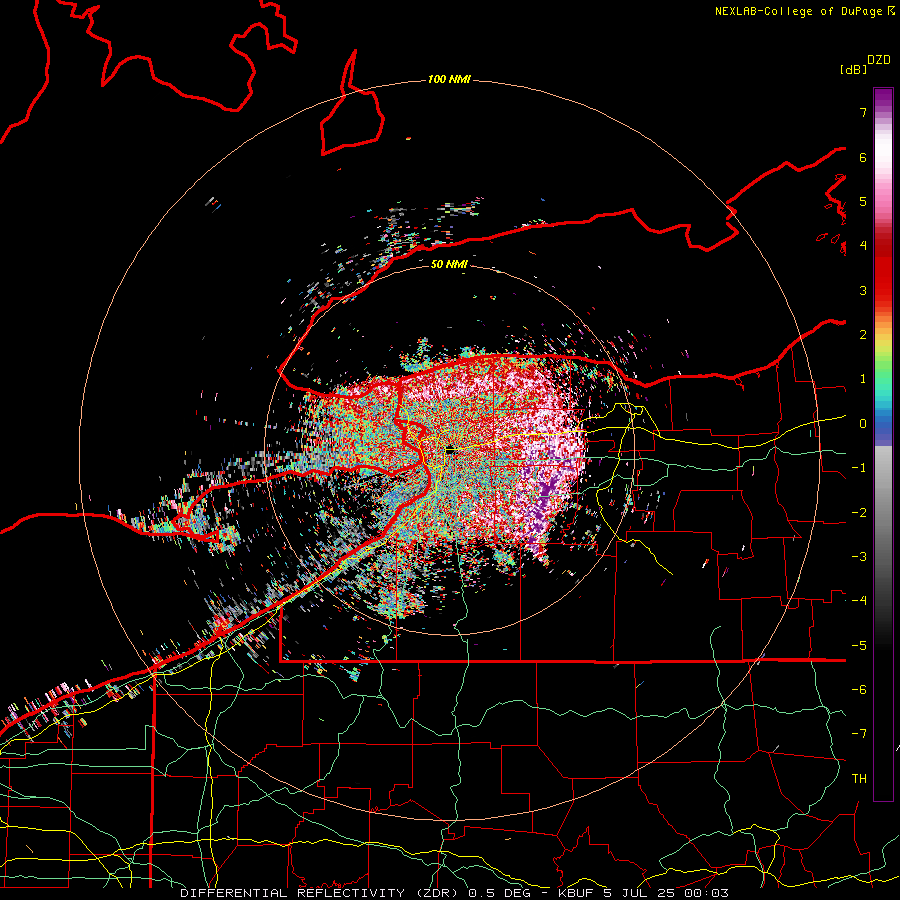This screenshot has height=900, width=900.
Task: Click the 50 NMI range ring label
Action: pos(449,264)
